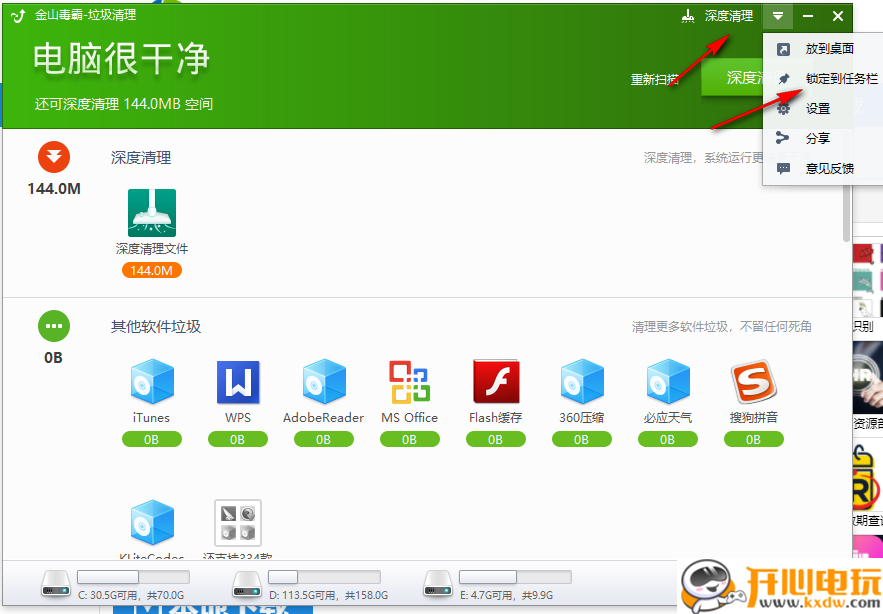Click the D: drive icon
Image resolution: width=883 pixels, height=614 pixels.
point(247,584)
